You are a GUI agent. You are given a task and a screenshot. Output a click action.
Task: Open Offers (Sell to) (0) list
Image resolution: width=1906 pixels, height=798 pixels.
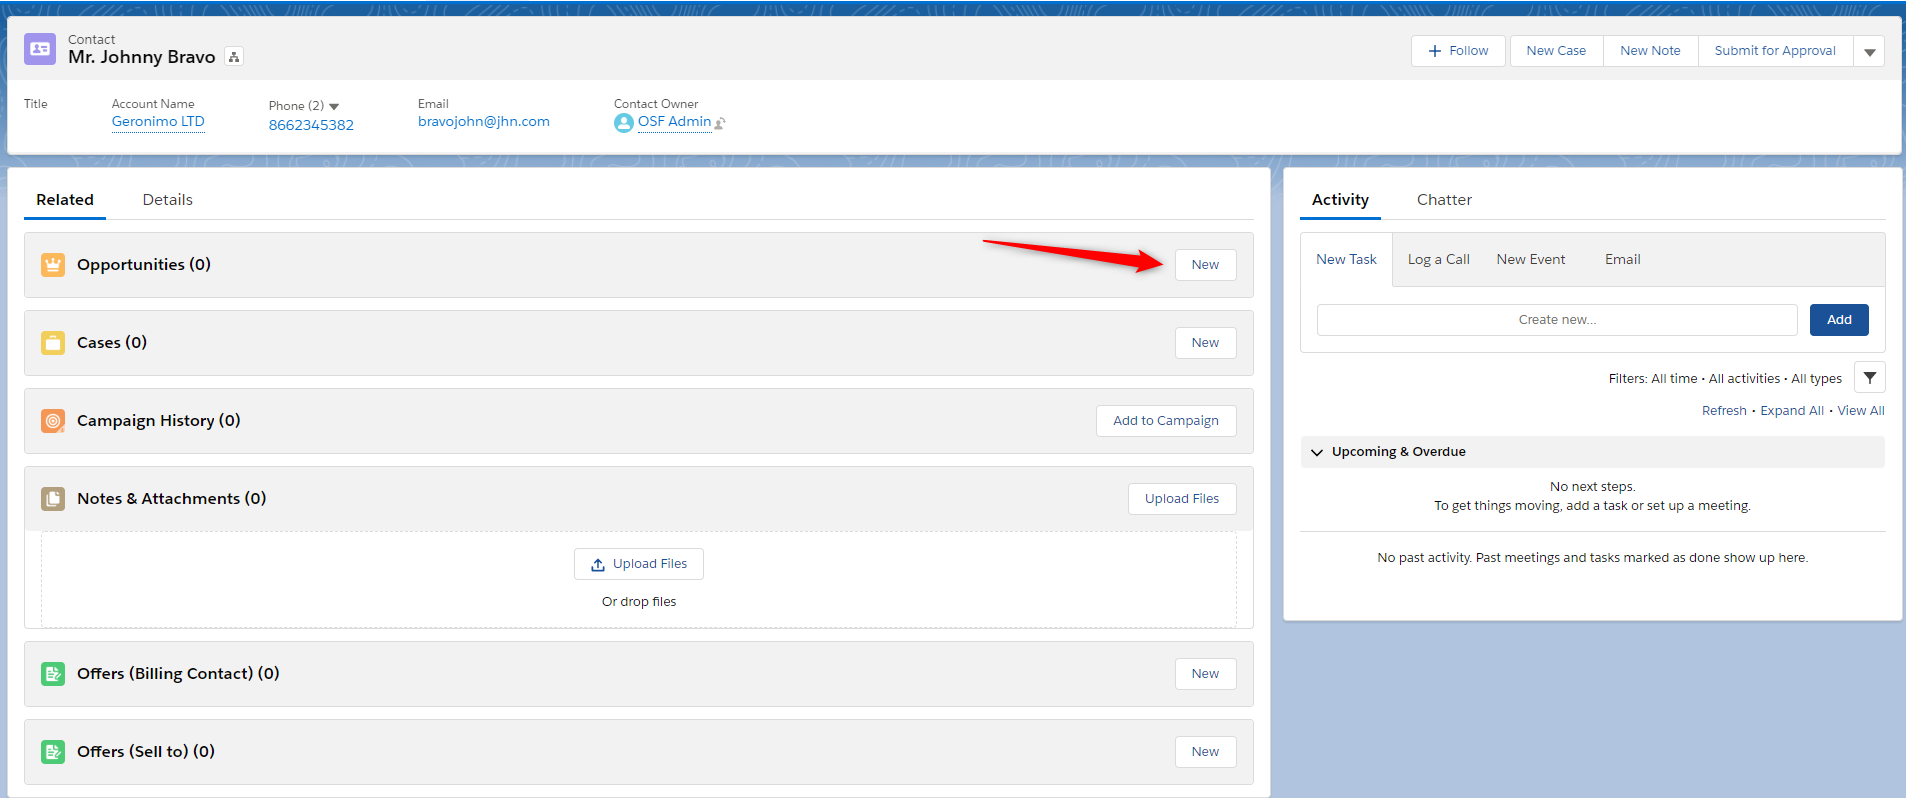point(146,752)
